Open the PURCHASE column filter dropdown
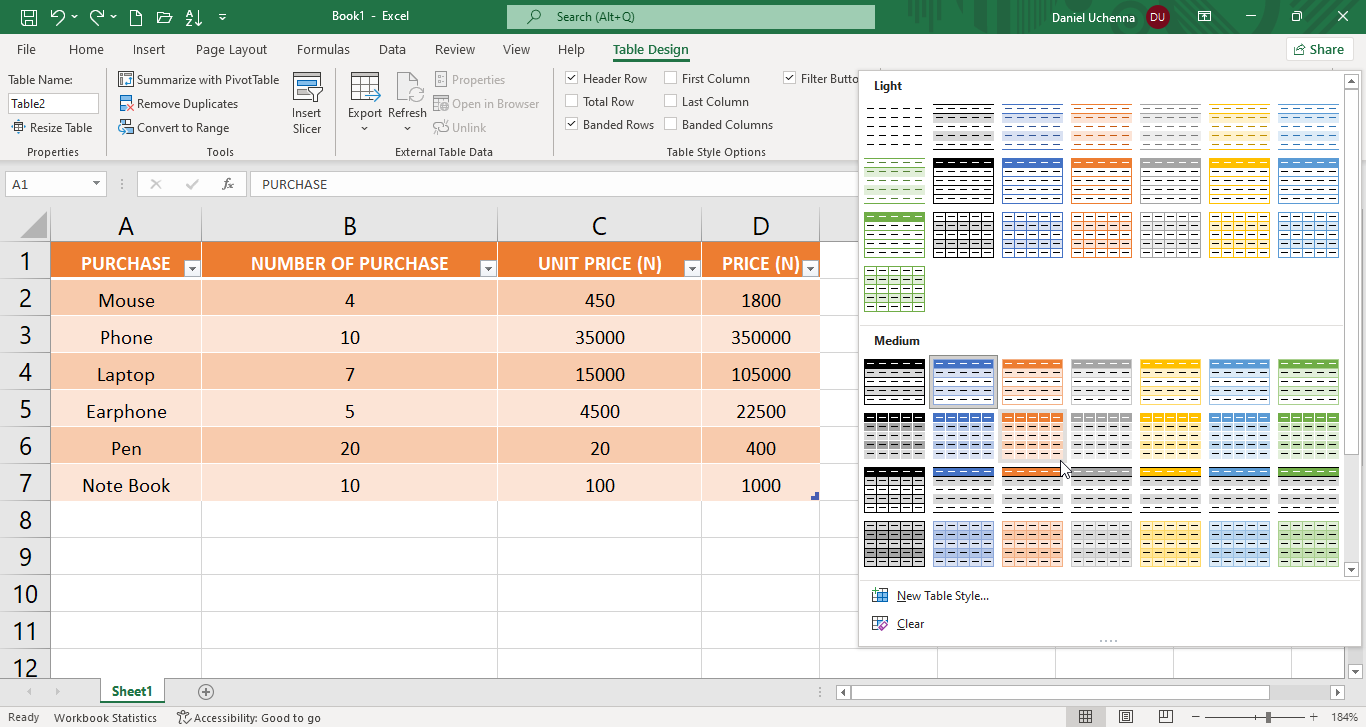The width and height of the screenshot is (1366, 727). pyautogui.click(x=192, y=268)
